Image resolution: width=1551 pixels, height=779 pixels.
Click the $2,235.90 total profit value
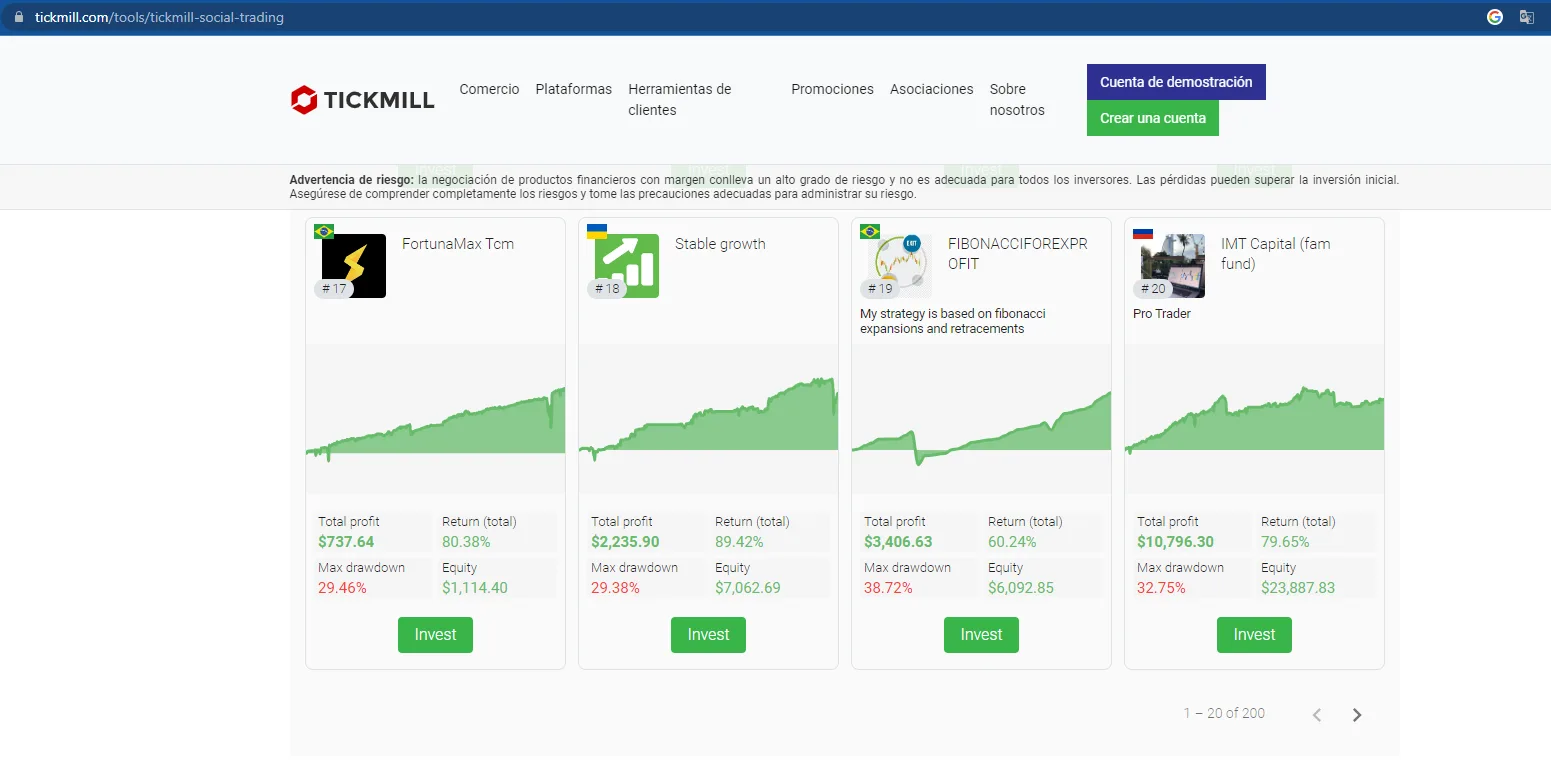pos(625,542)
